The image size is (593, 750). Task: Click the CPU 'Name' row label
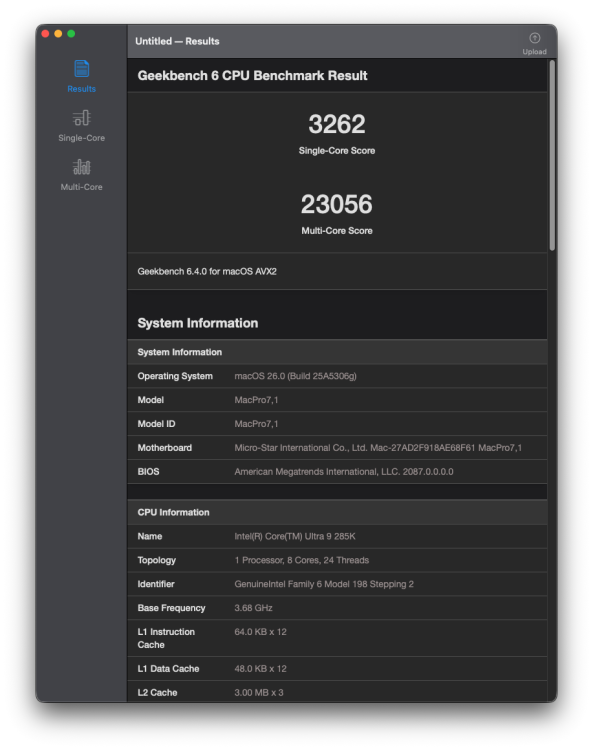pos(150,536)
